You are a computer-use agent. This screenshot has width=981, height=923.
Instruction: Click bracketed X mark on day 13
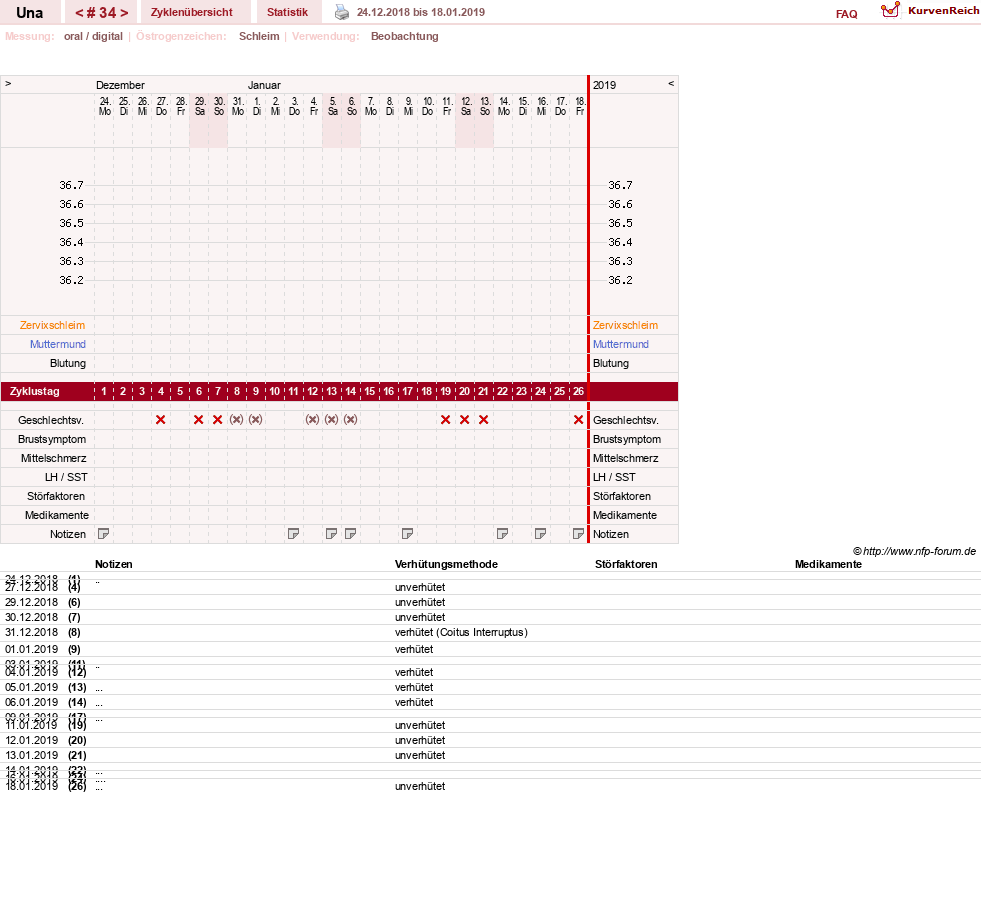[332, 420]
